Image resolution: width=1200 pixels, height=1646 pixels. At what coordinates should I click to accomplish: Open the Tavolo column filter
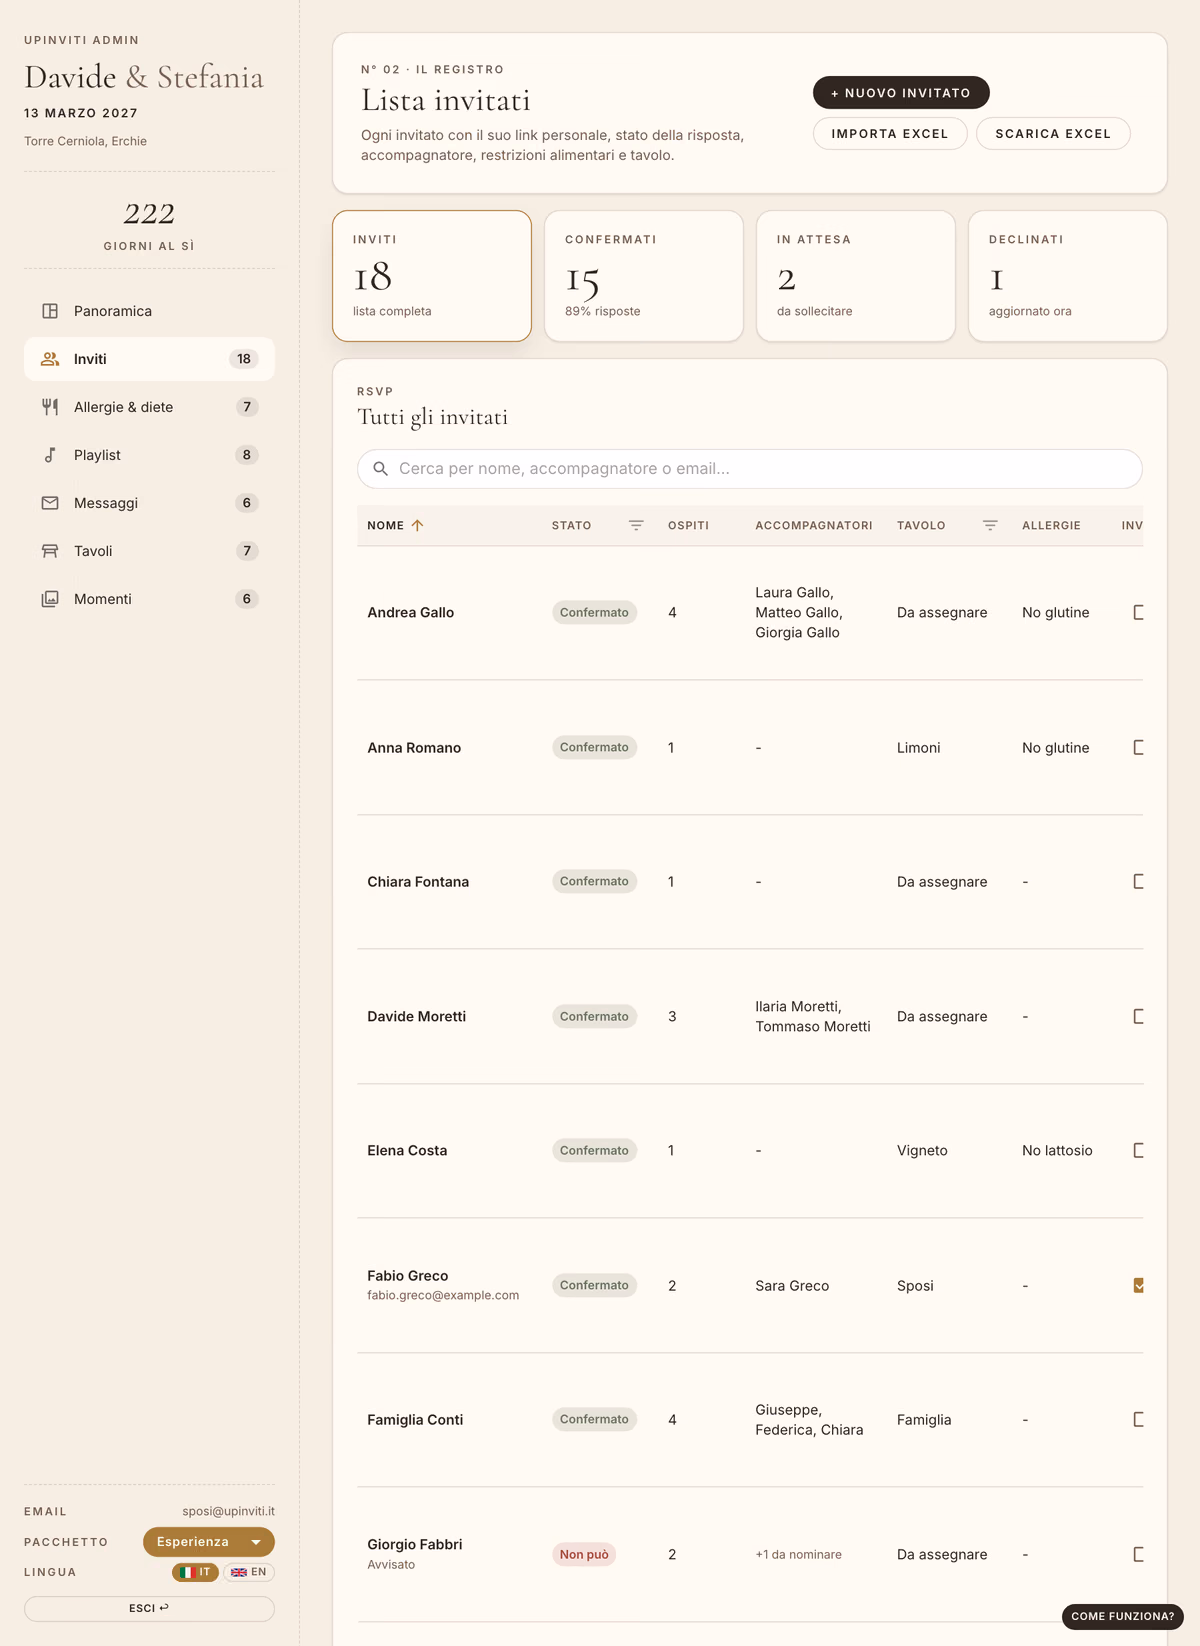(x=990, y=525)
